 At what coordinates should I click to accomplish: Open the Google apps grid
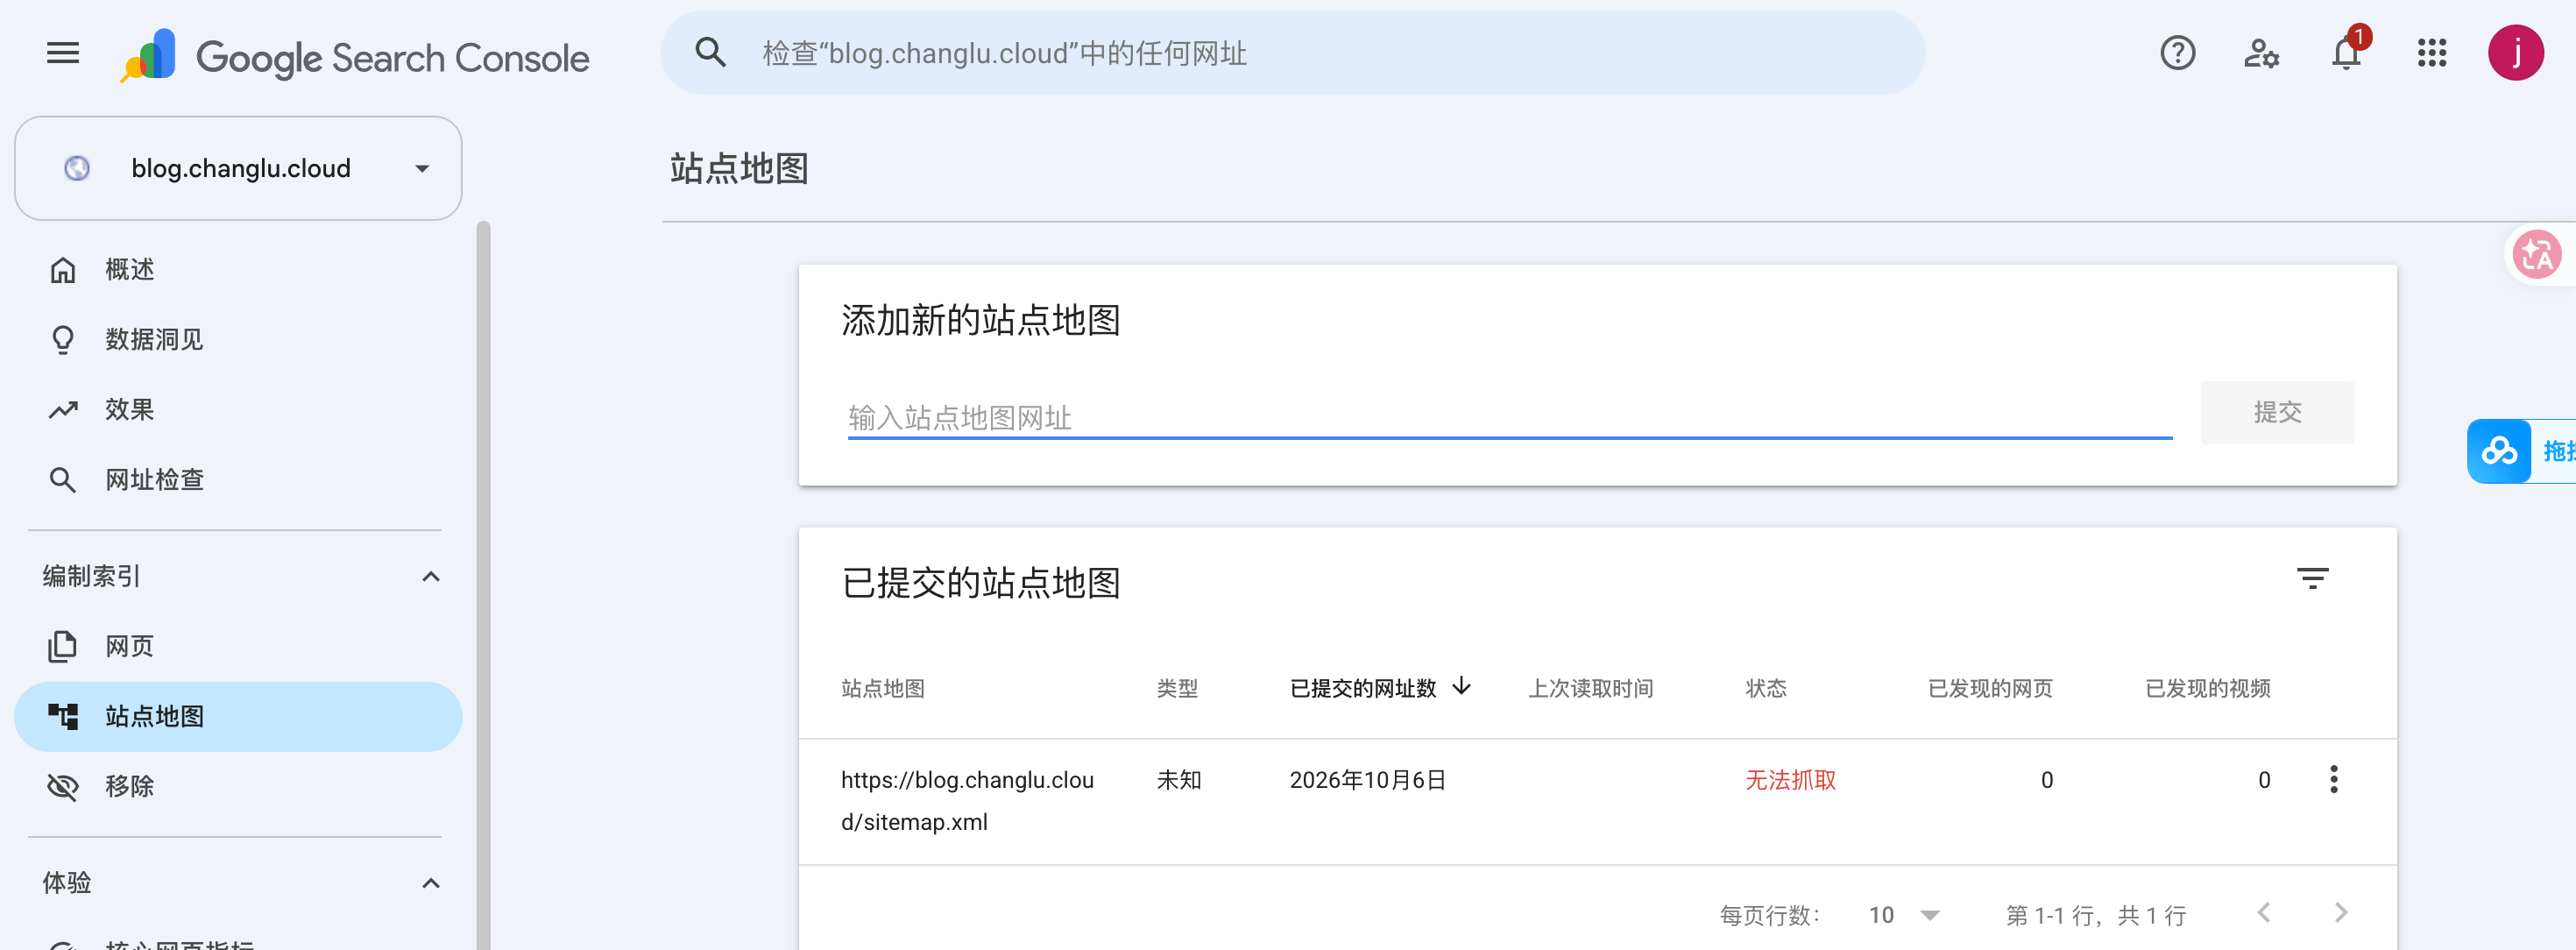(x=2432, y=53)
